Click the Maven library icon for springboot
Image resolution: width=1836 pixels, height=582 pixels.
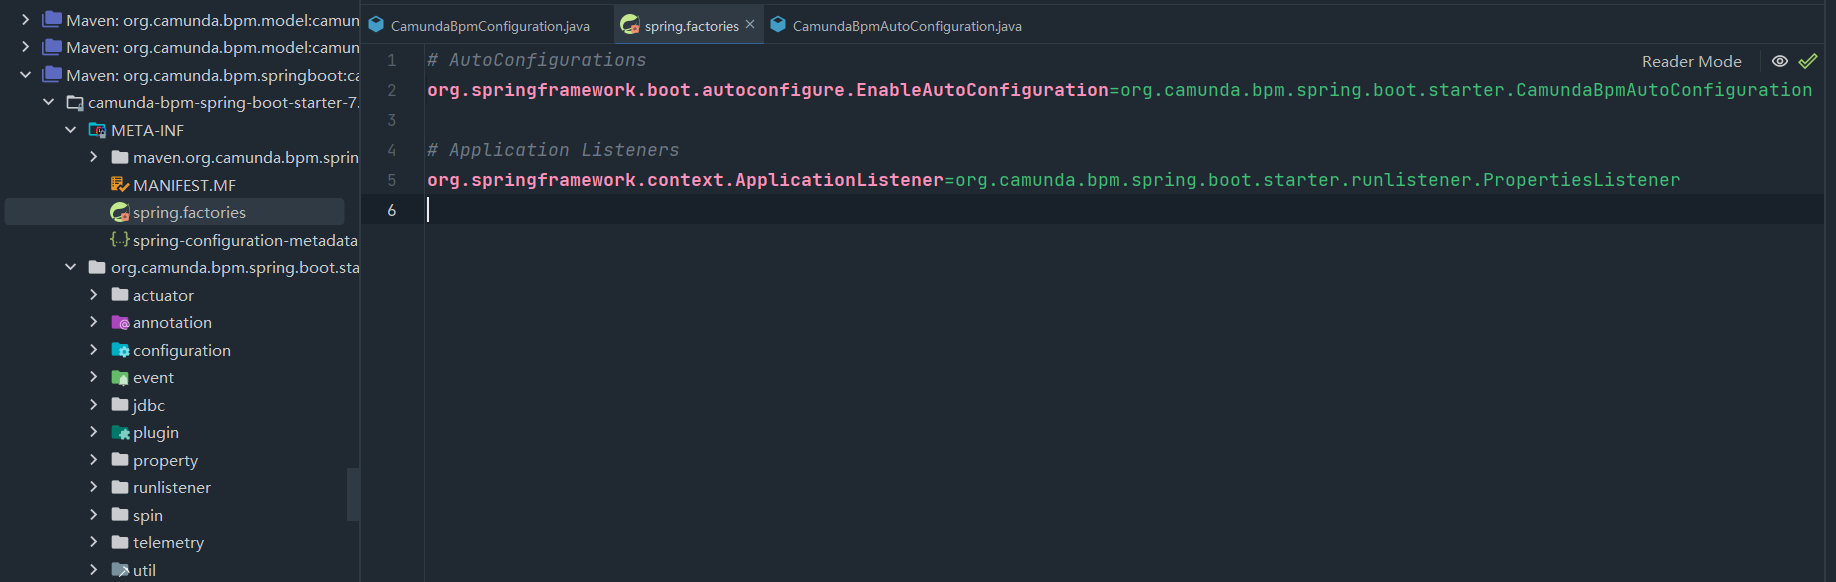point(53,74)
